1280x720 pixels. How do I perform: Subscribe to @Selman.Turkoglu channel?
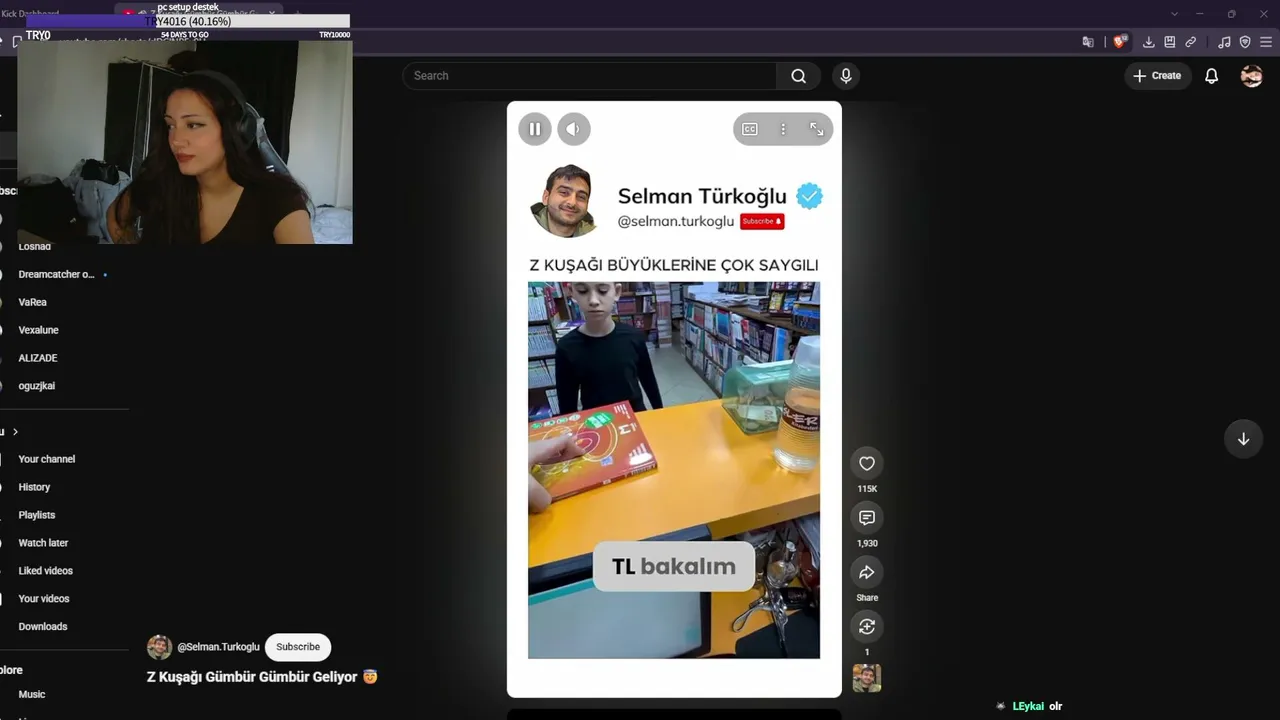[298, 647]
